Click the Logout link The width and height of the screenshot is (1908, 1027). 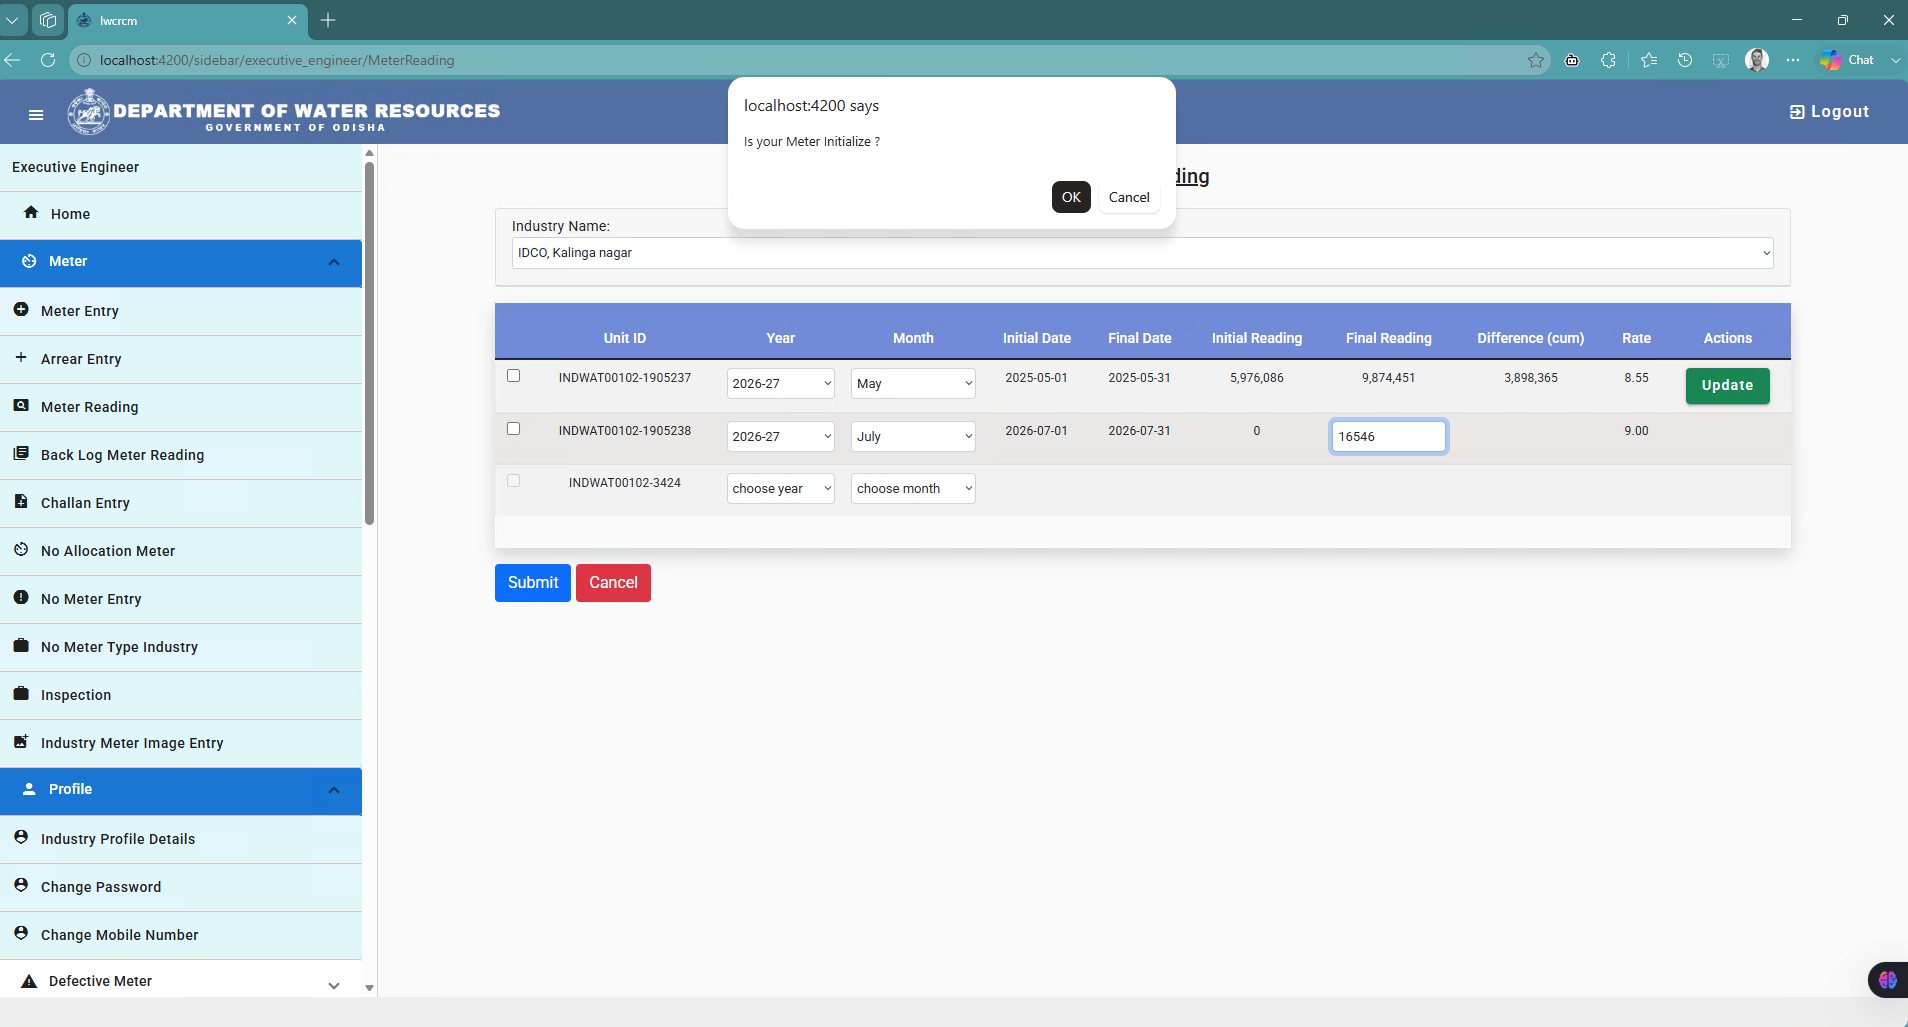click(1829, 112)
